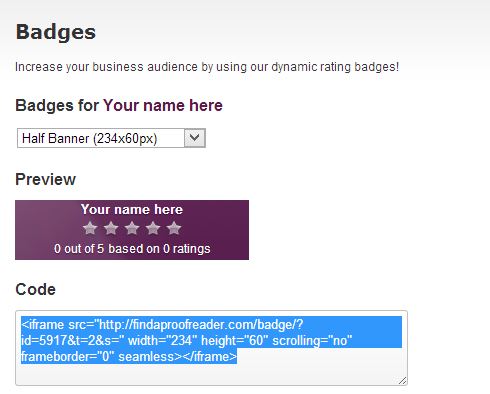This screenshot has width=490, height=394.
Task: Click the fourth star in the badge preview
Action: (153, 228)
